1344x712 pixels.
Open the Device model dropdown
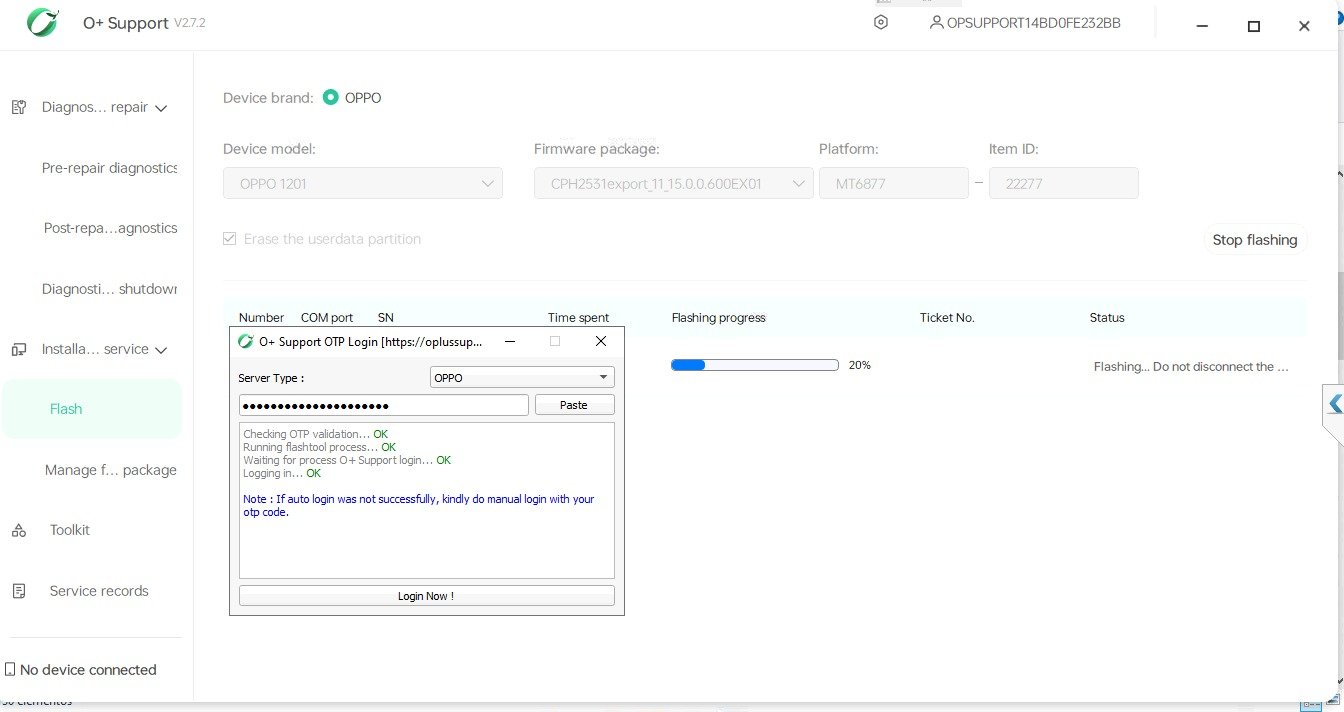(x=362, y=184)
